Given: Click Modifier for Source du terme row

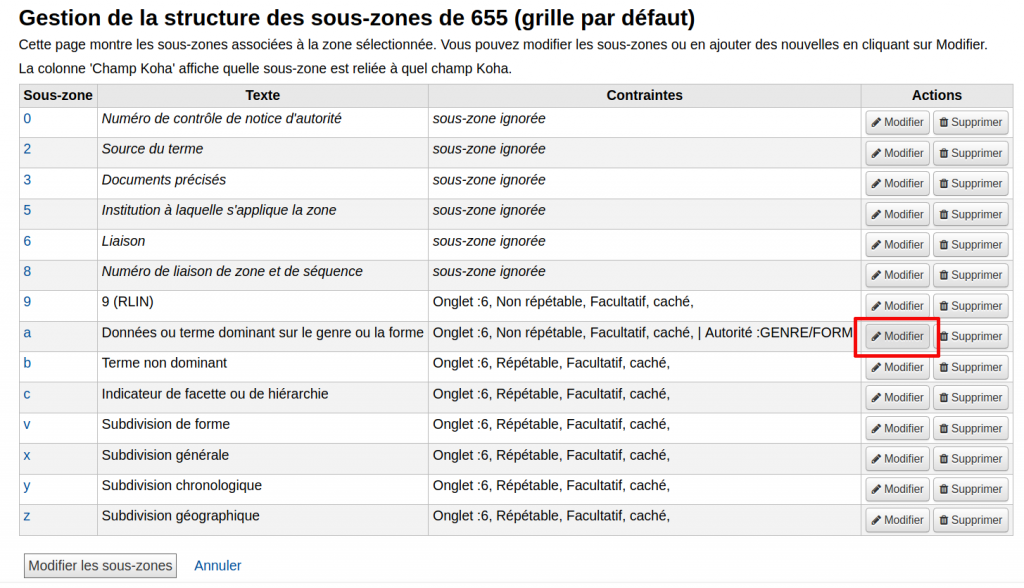Looking at the screenshot, I should tap(897, 153).
